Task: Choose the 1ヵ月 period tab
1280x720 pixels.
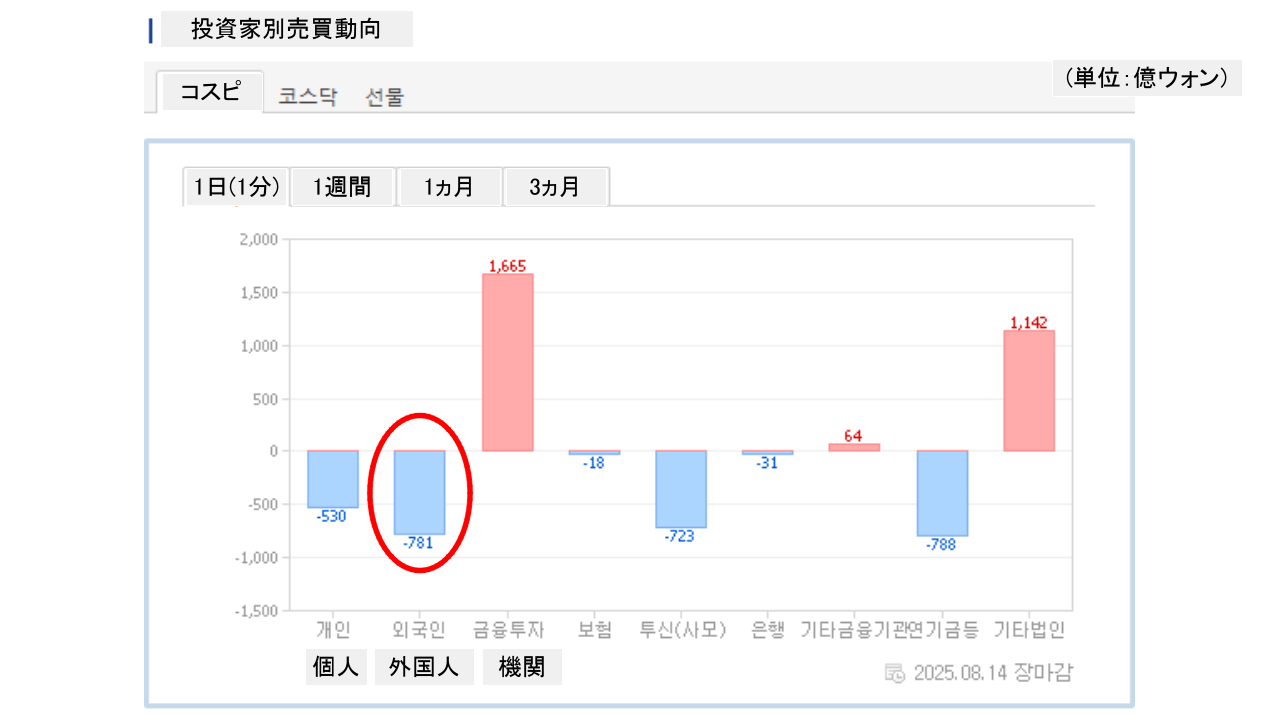Action: pos(449,187)
